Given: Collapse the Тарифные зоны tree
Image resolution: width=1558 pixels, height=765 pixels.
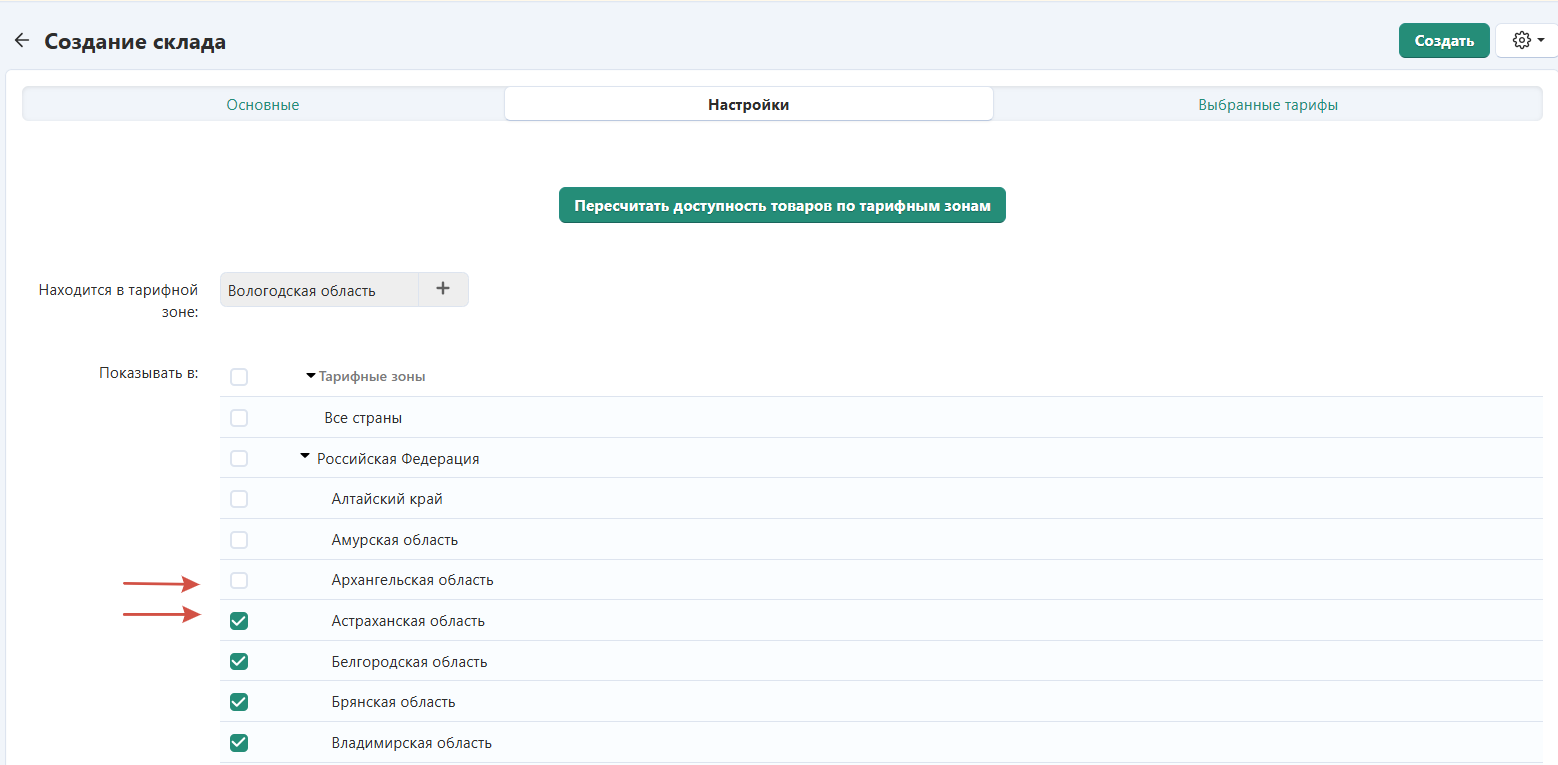Looking at the screenshot, I should tap(310, 376).
